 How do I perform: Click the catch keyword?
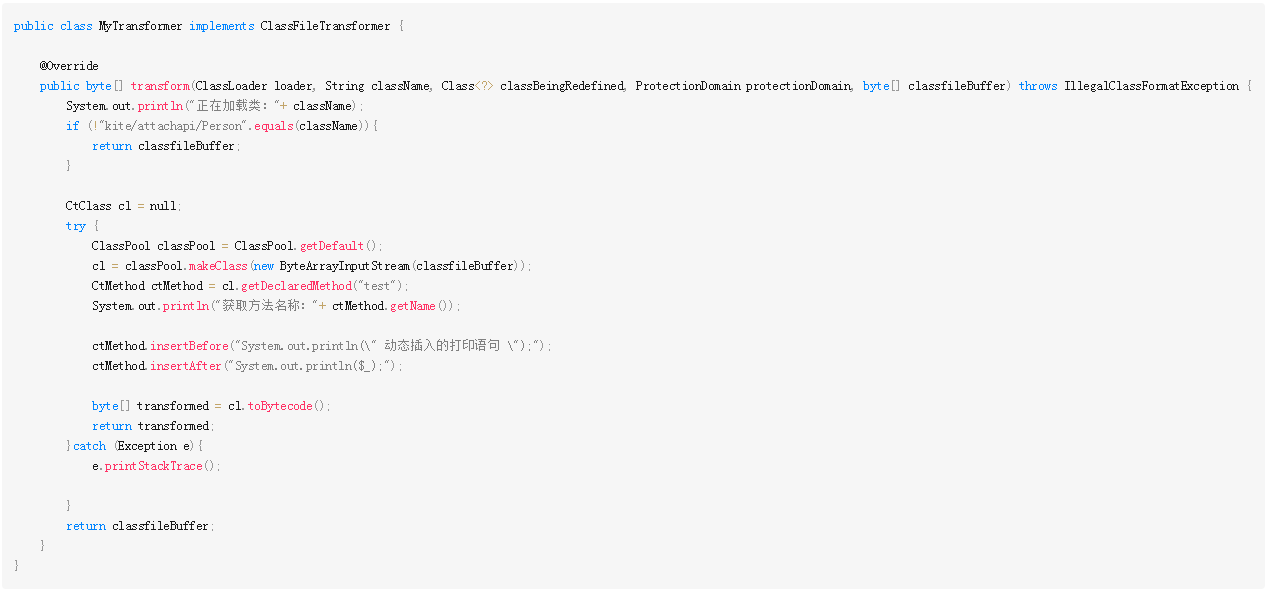click(89, 446)
